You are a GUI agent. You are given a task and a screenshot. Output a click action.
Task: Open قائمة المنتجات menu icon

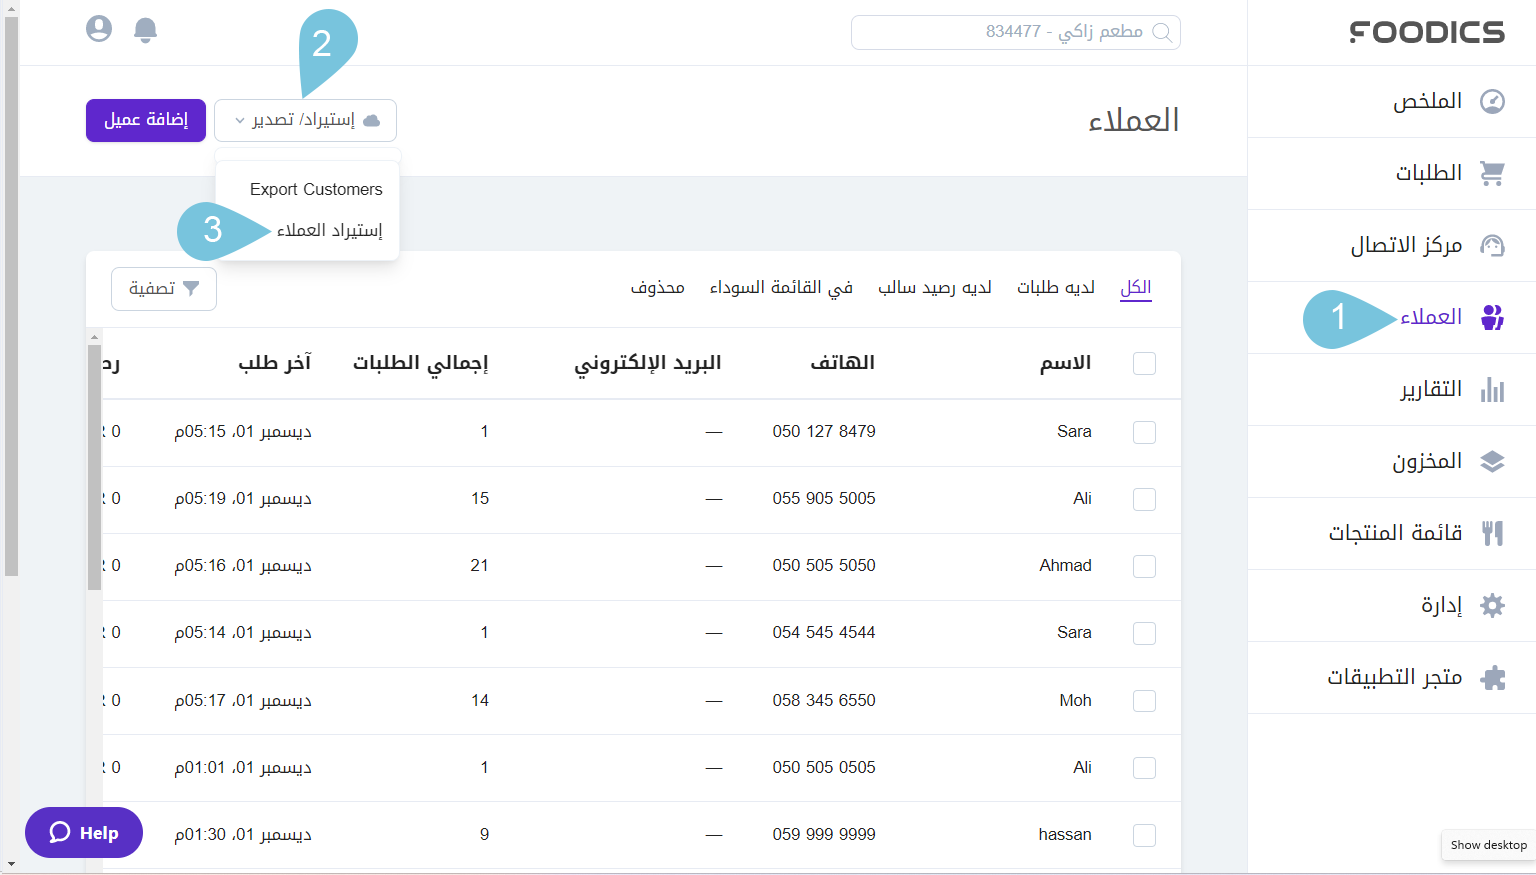[x=1492, y=534]
